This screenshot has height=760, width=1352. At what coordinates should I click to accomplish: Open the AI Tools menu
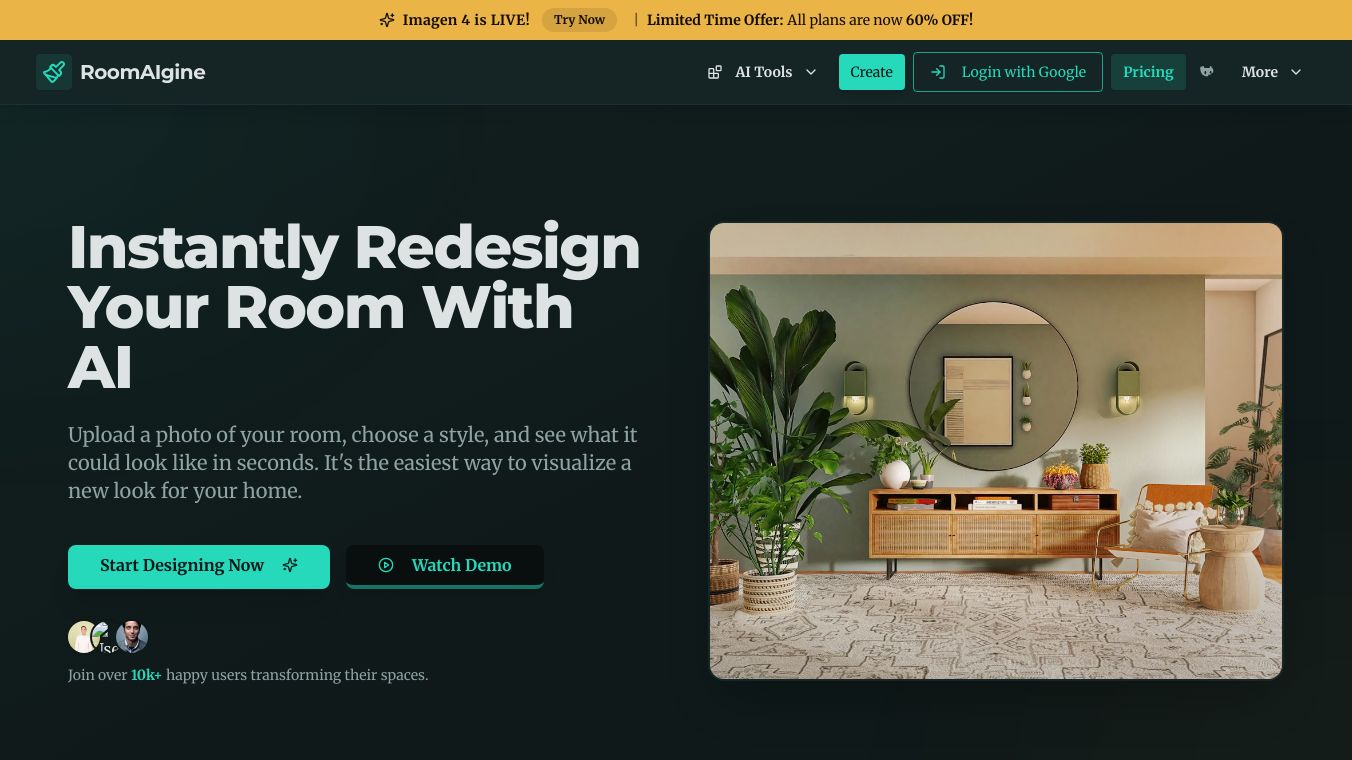(x=763, y=72)
